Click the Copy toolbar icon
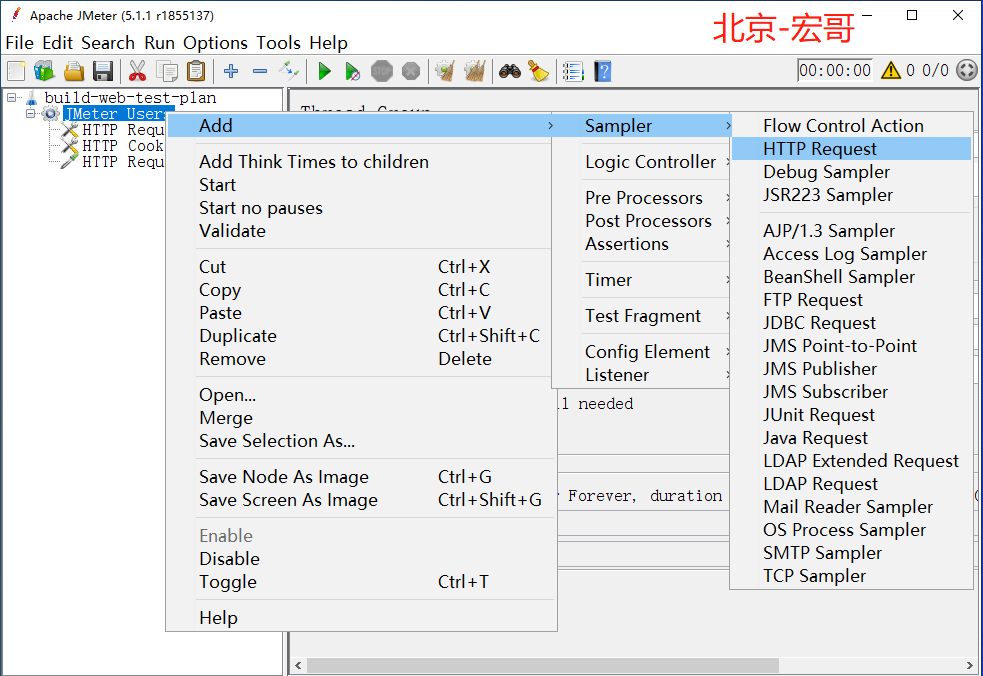The height and width of the screenshot is (676, 983). click(167, 71)
